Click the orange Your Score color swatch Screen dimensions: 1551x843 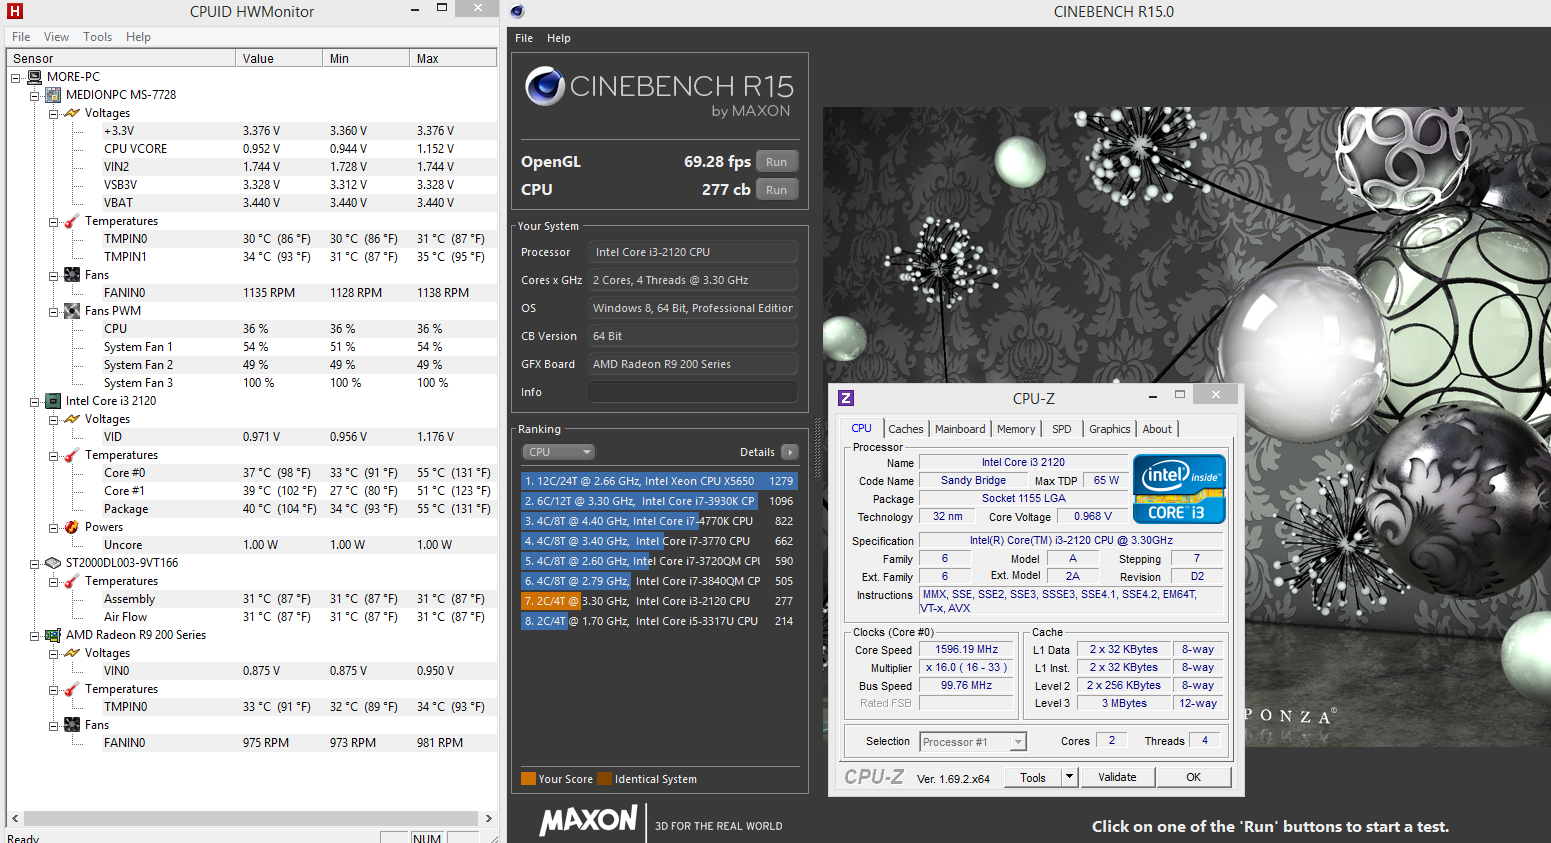[x=528, y=779]
